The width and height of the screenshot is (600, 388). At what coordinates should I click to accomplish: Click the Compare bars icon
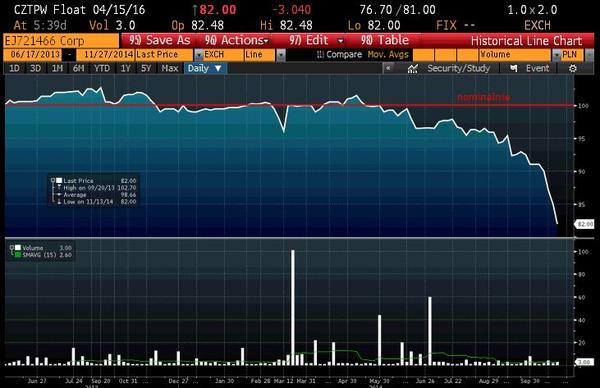(320, 55)
